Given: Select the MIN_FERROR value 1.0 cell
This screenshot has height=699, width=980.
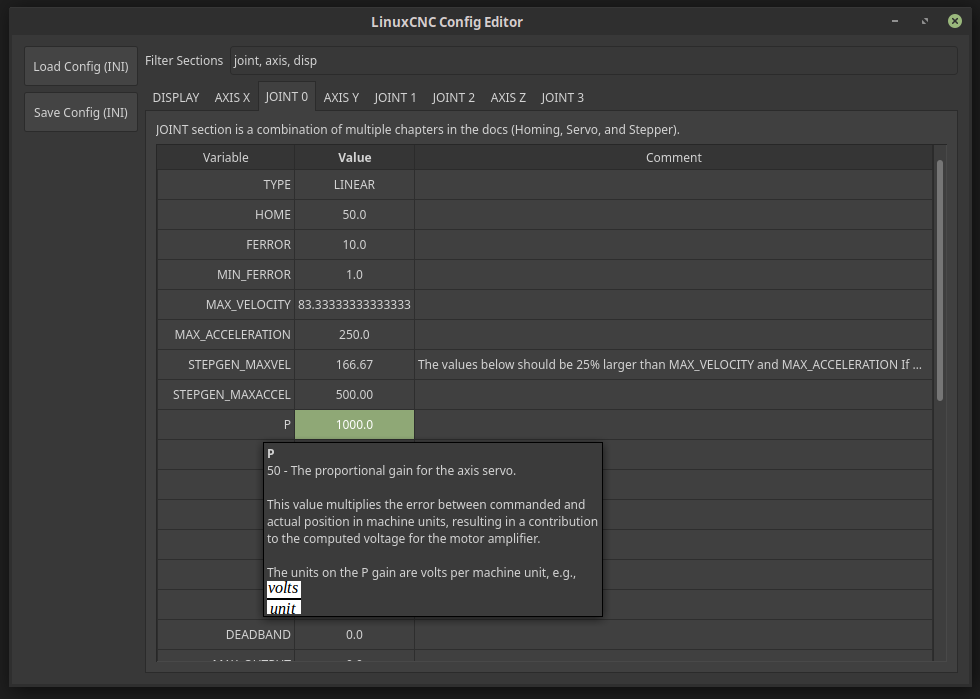Looking at the screenshot, I should [354, 274].
